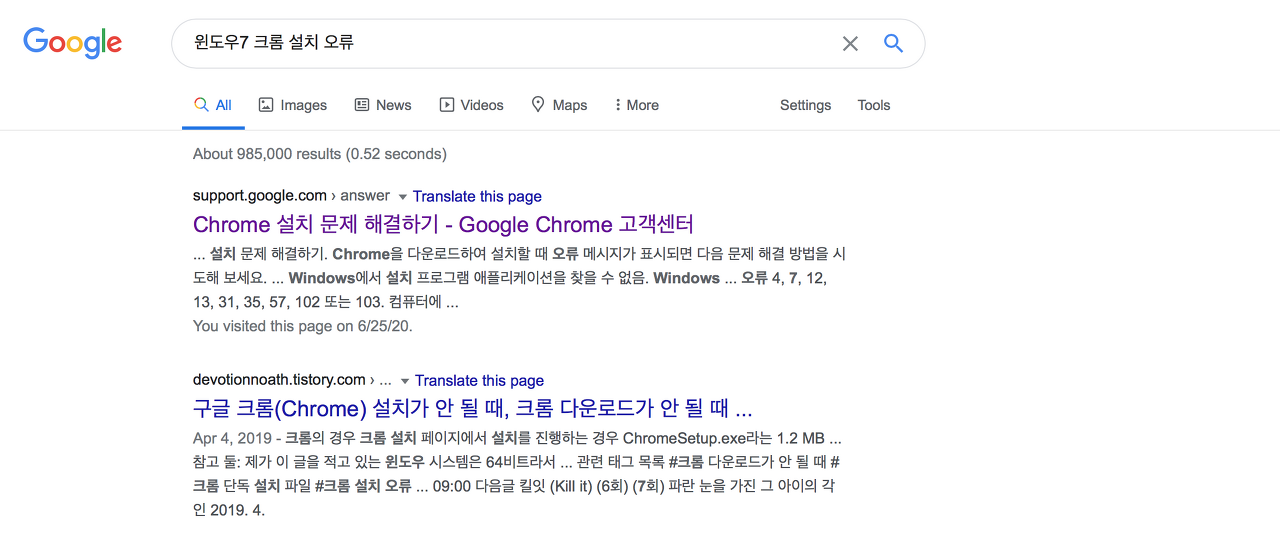Switch to the Images tab

click(293, 105)
